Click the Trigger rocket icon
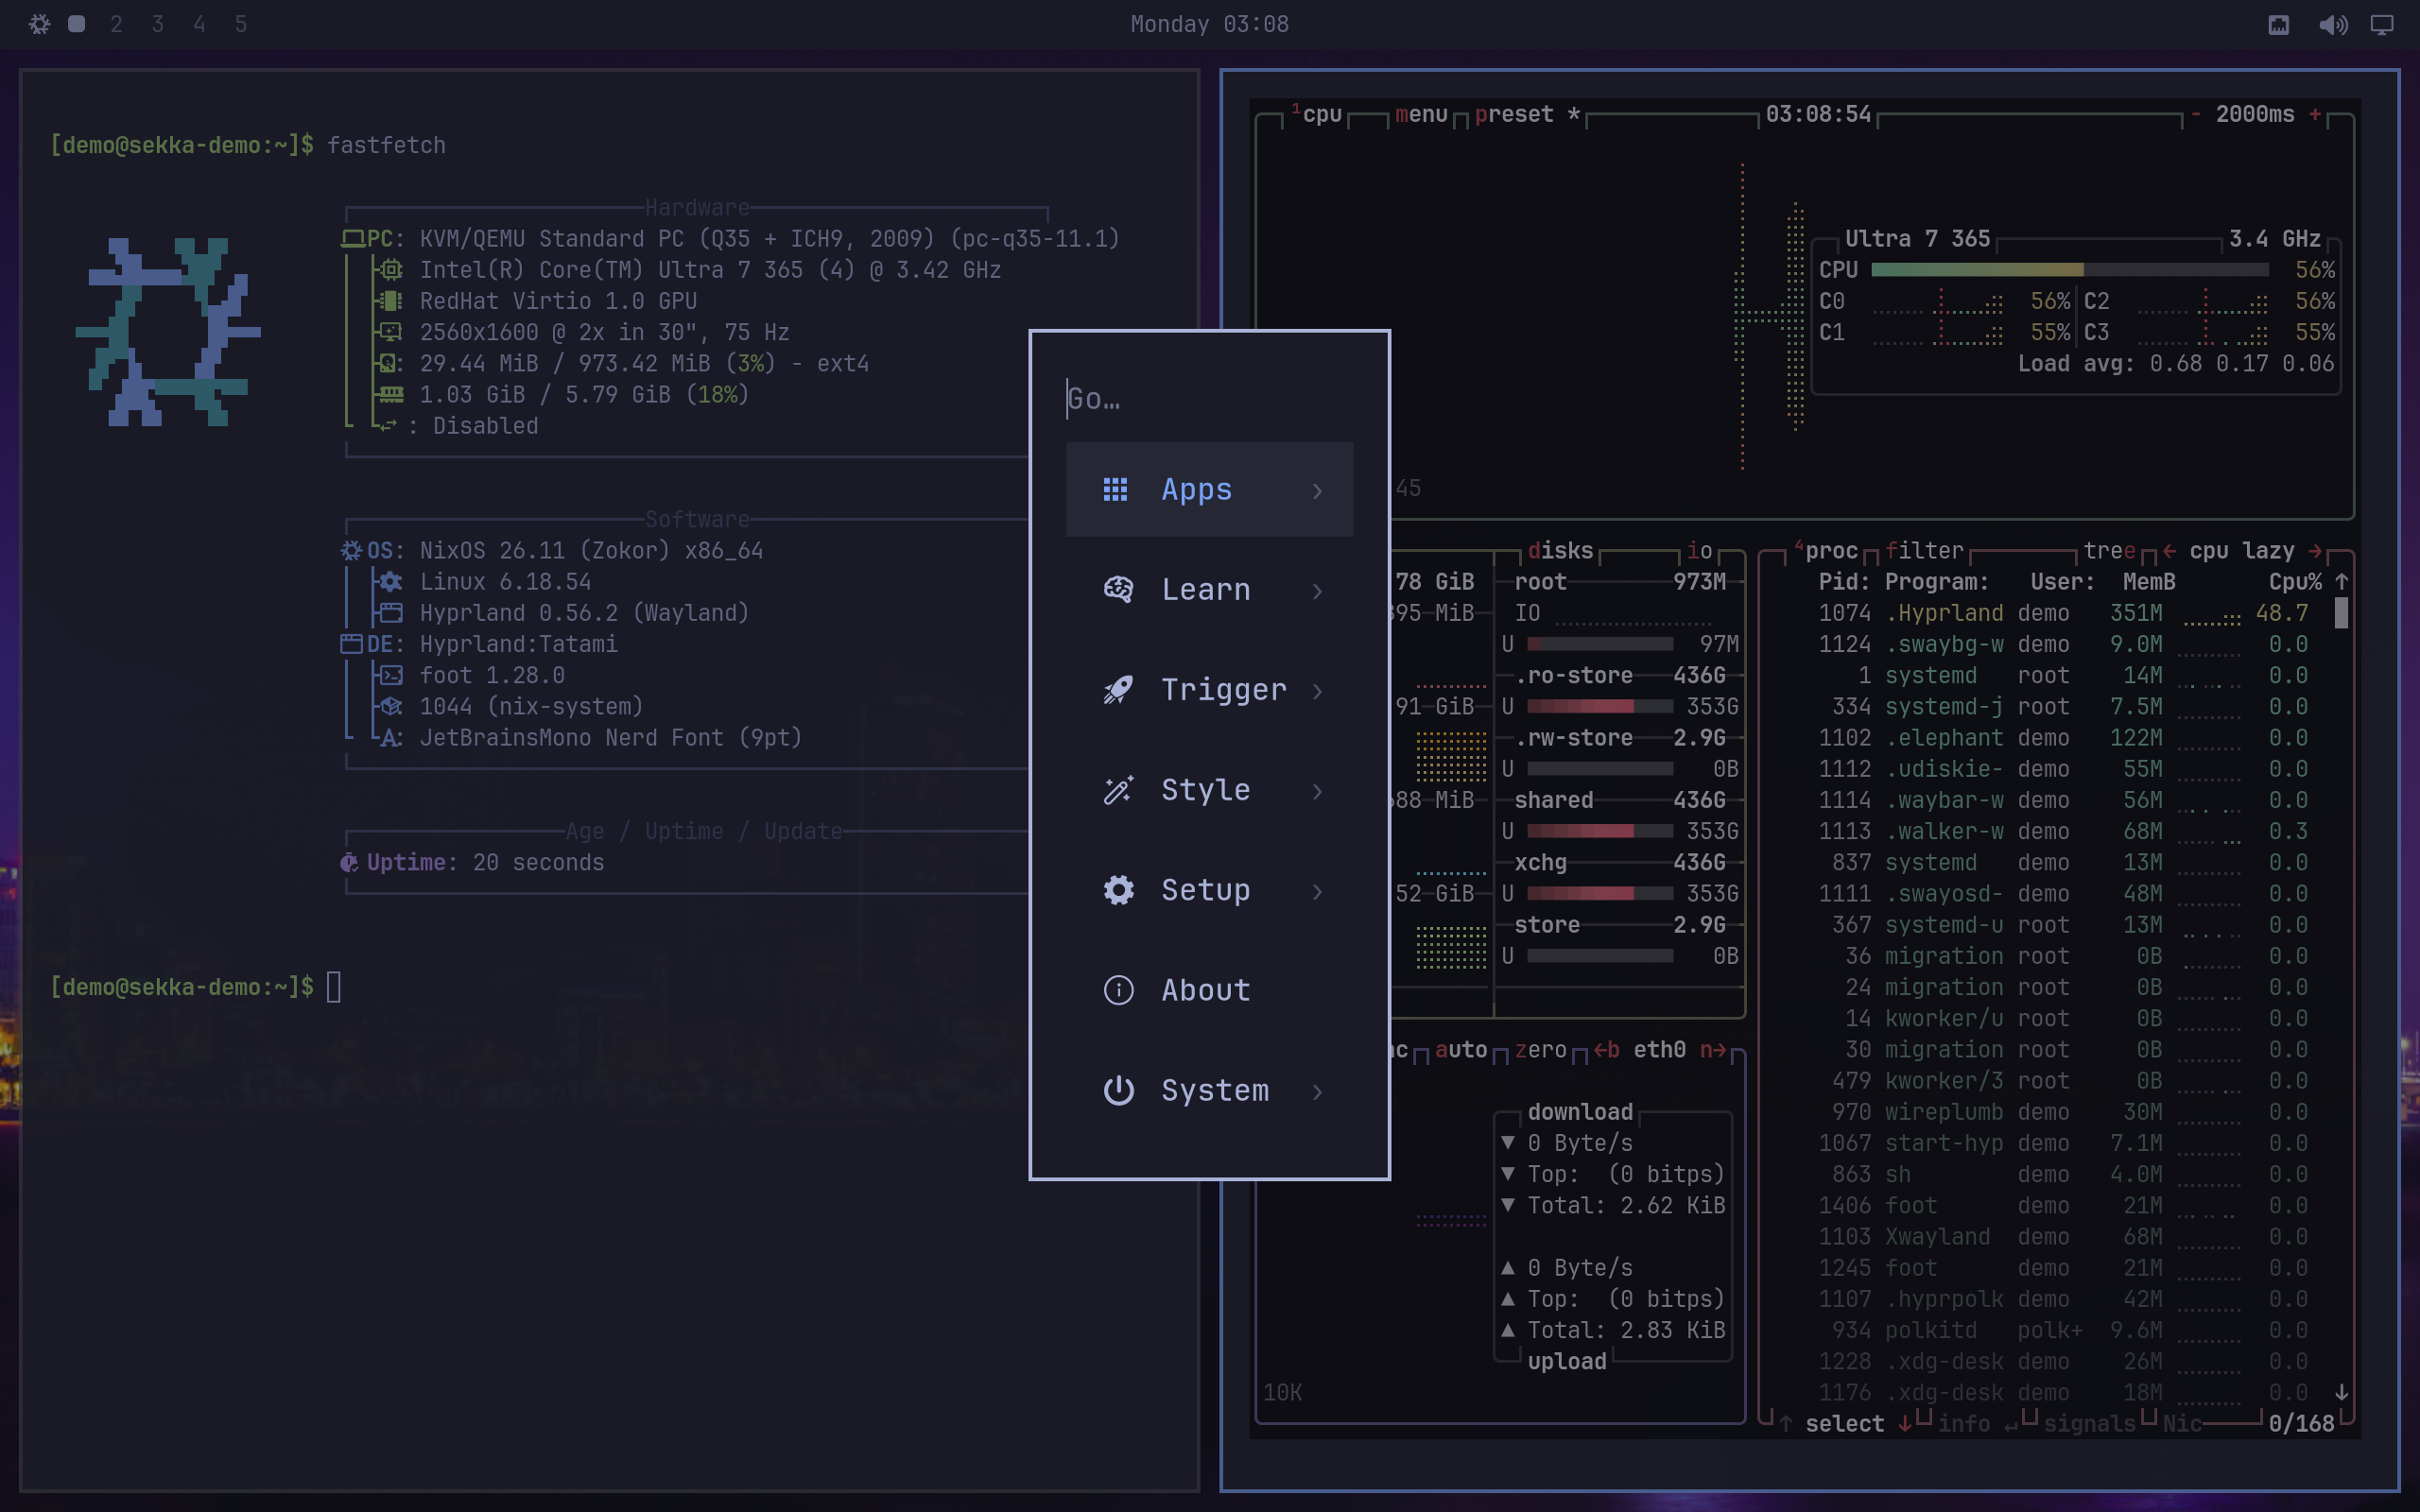The image size is (2420, 1512). click(x=1118, y=690)
